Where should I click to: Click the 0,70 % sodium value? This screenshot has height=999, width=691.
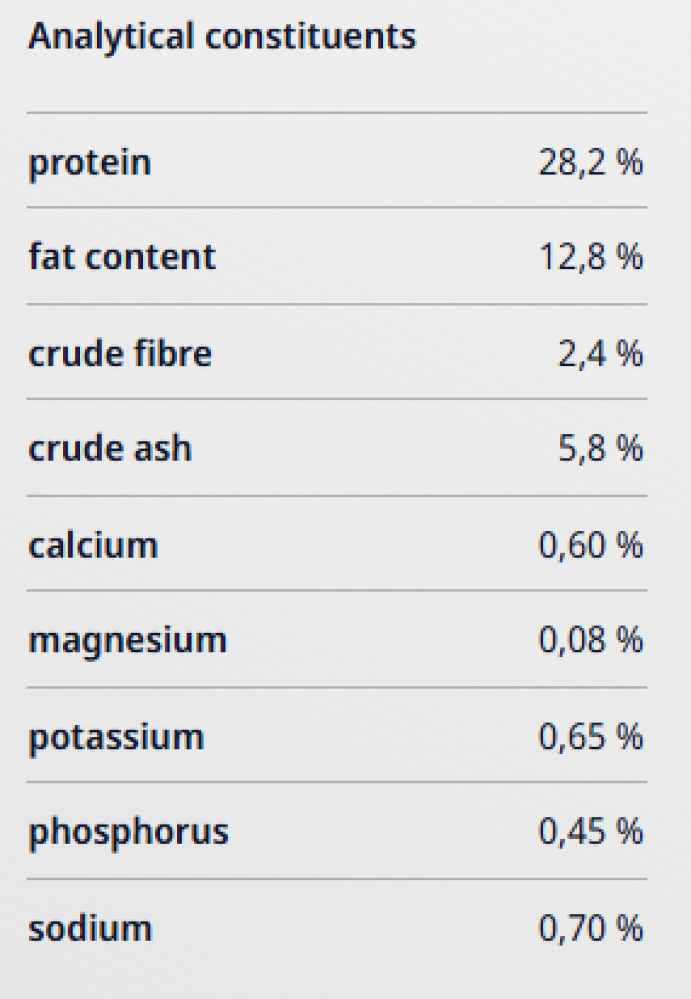click(x=590, y=928)
